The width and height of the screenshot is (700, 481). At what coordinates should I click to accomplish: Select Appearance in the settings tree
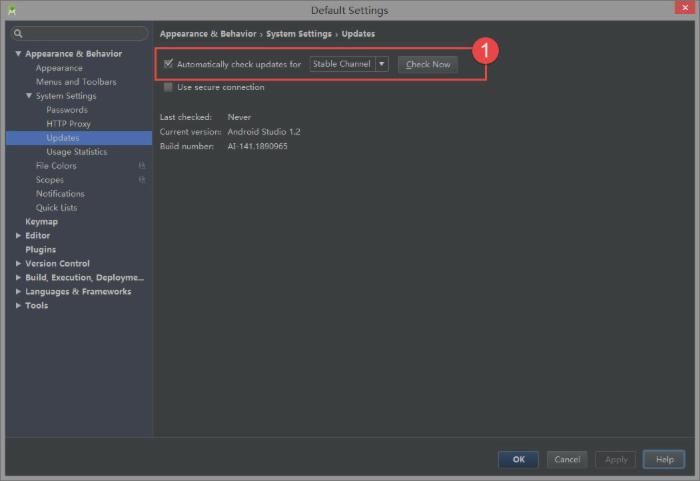click(59, 68)
